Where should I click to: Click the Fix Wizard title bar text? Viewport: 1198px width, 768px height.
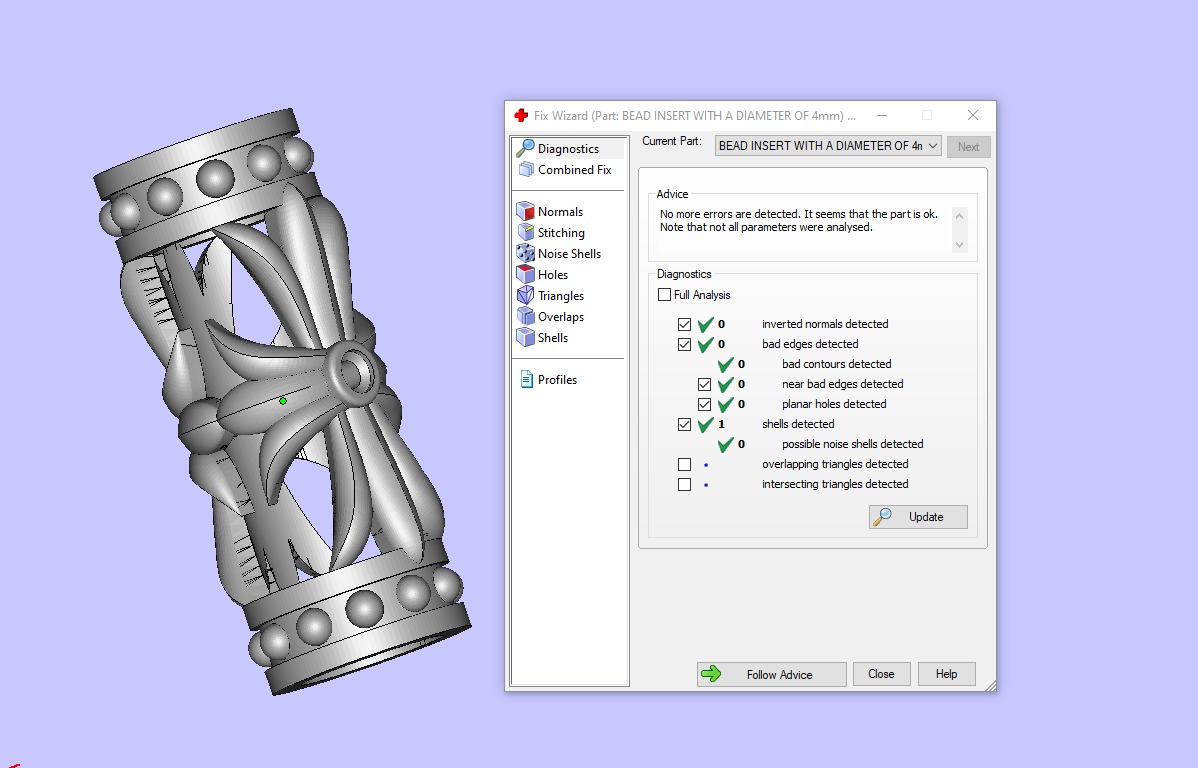tap(695, 115)
